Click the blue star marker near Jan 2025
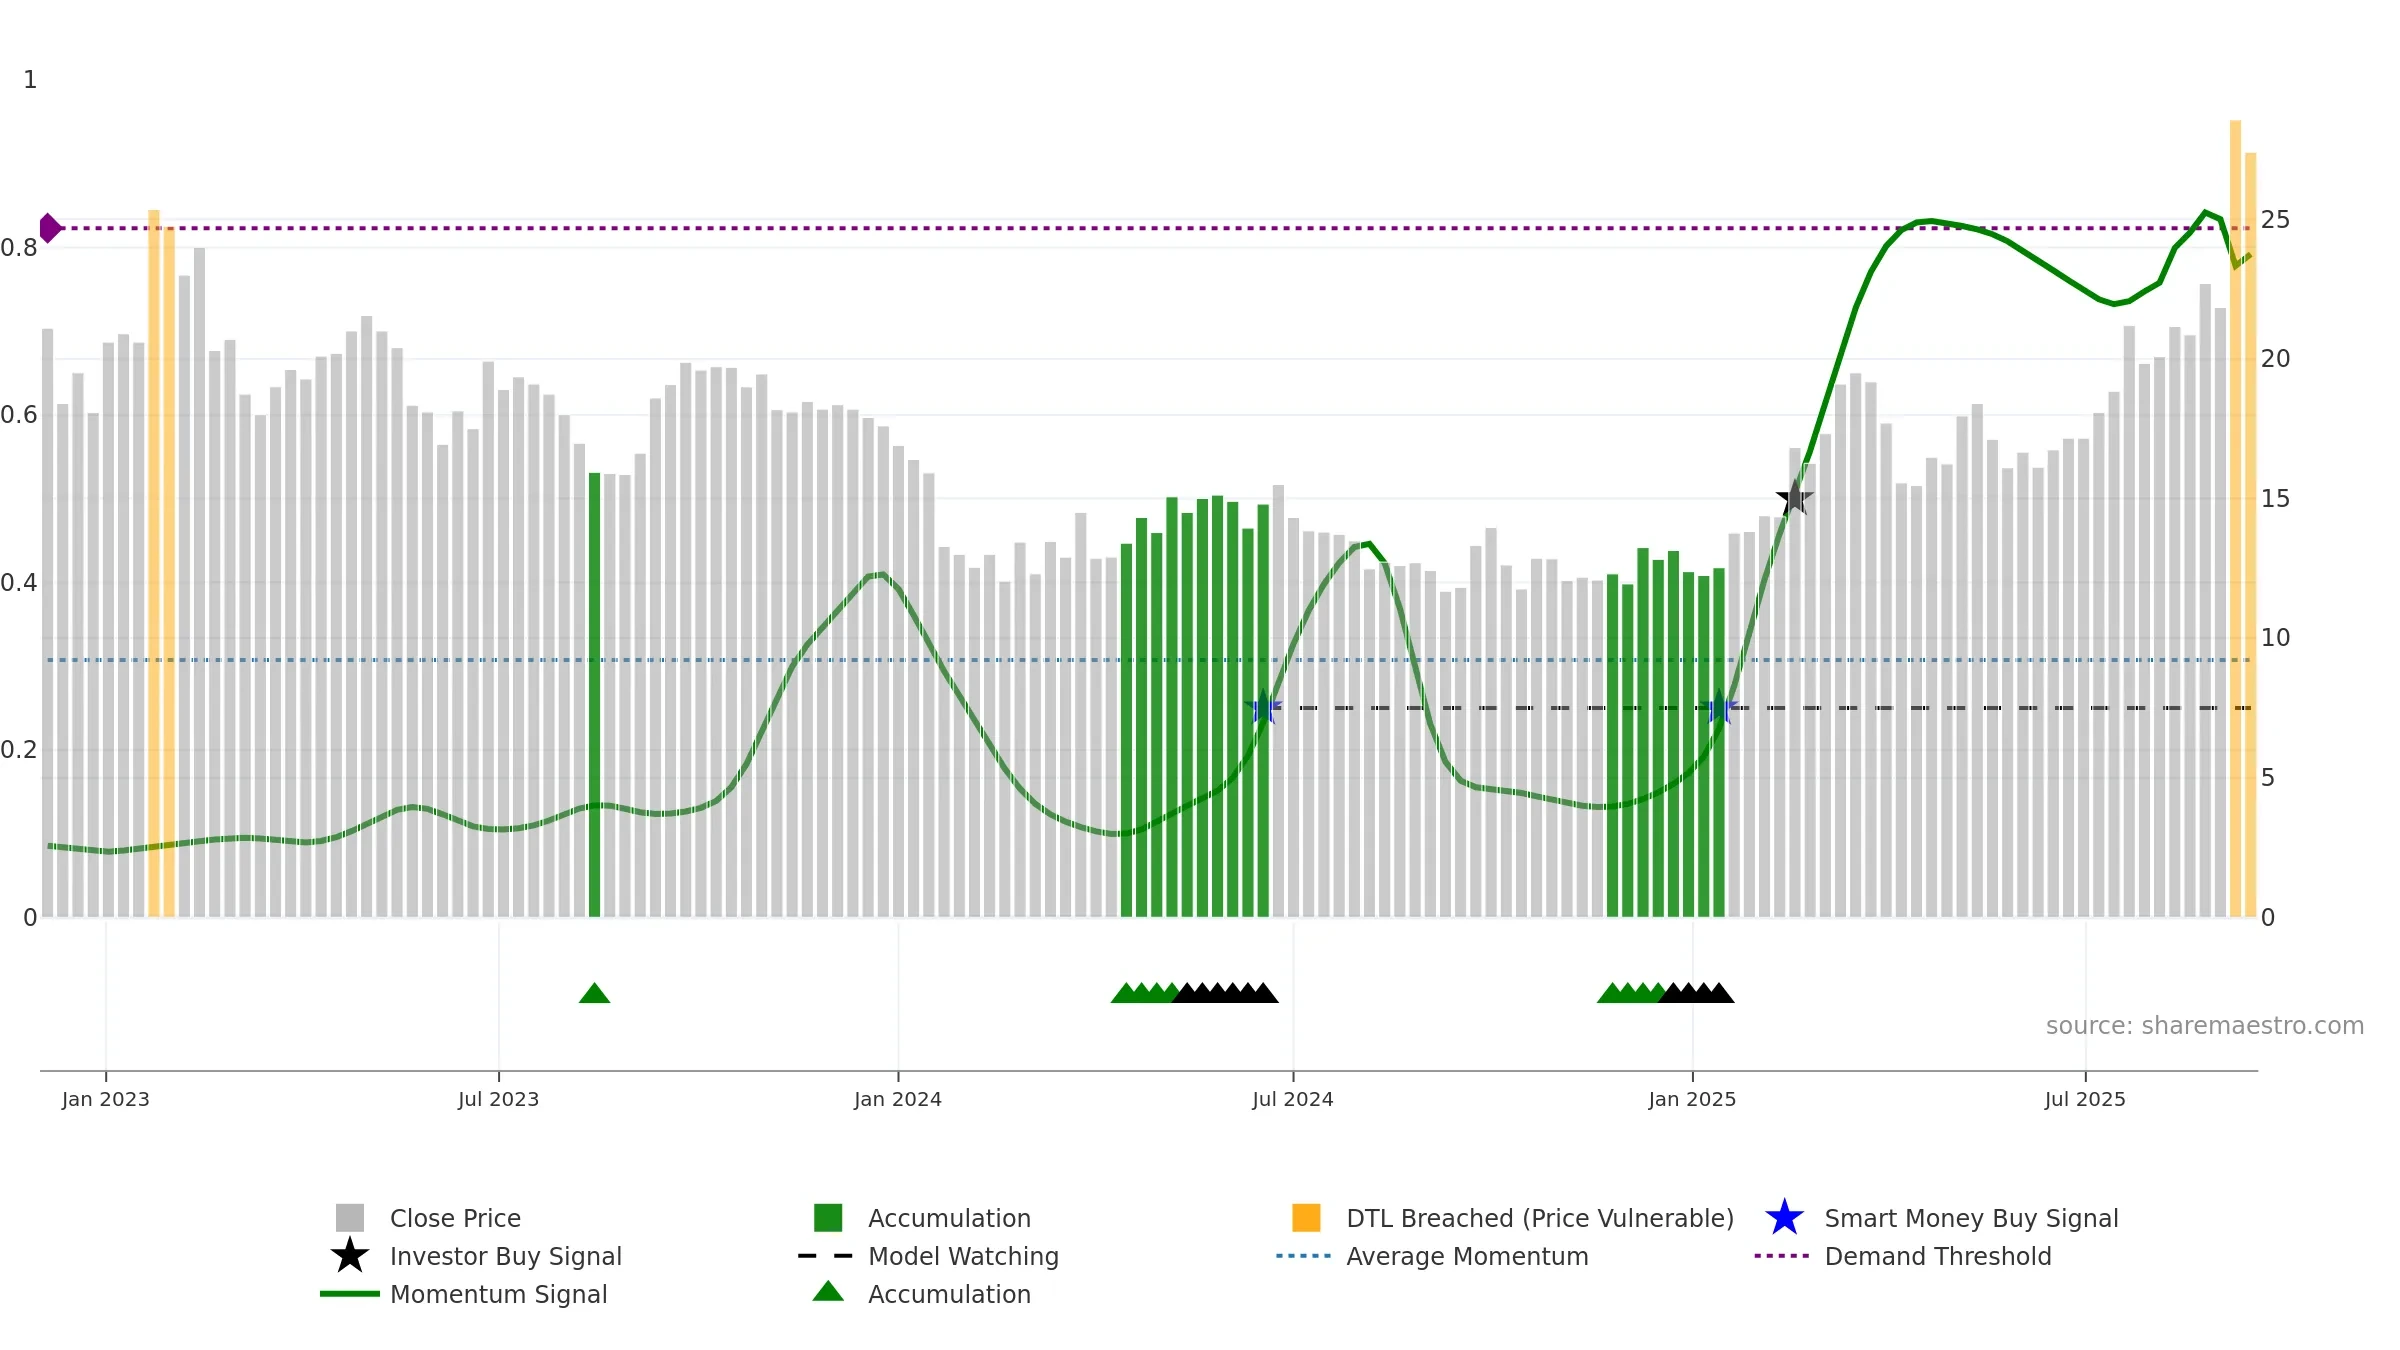 pyautogui.click(x=1719, y=708)
